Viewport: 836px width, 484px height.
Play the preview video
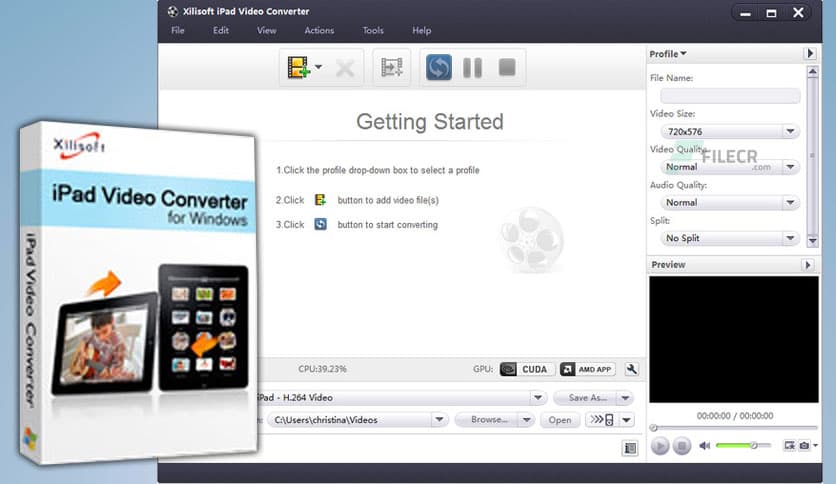pos(660,446)
